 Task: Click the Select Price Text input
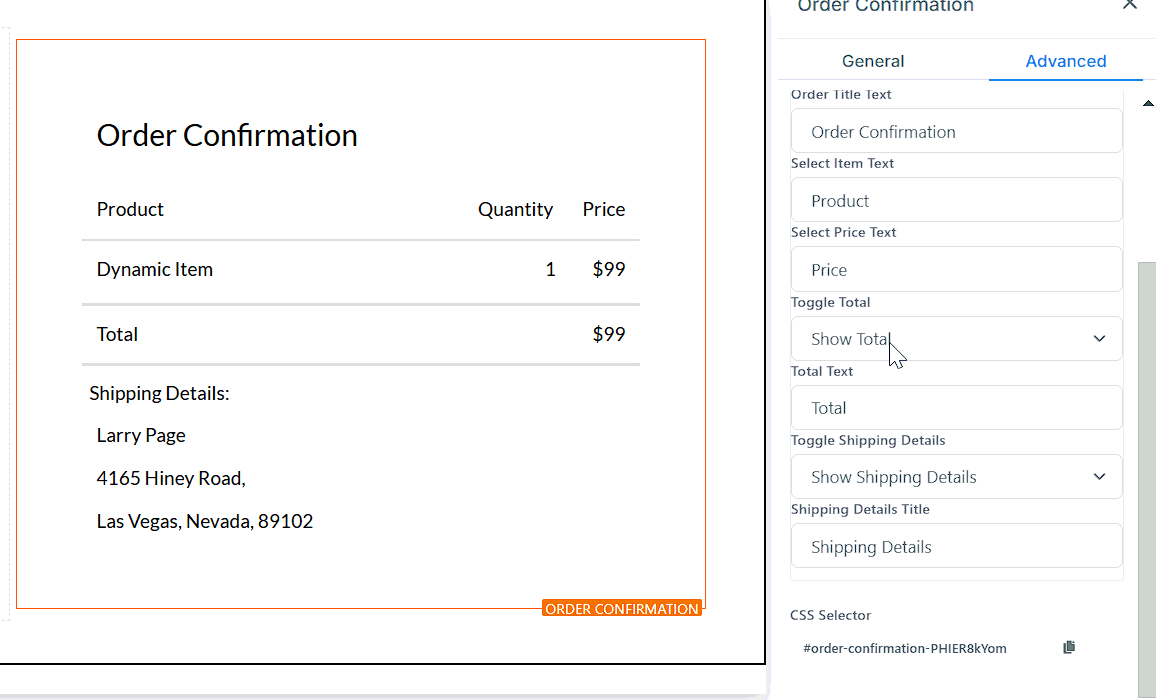click(x=956, y=270)
